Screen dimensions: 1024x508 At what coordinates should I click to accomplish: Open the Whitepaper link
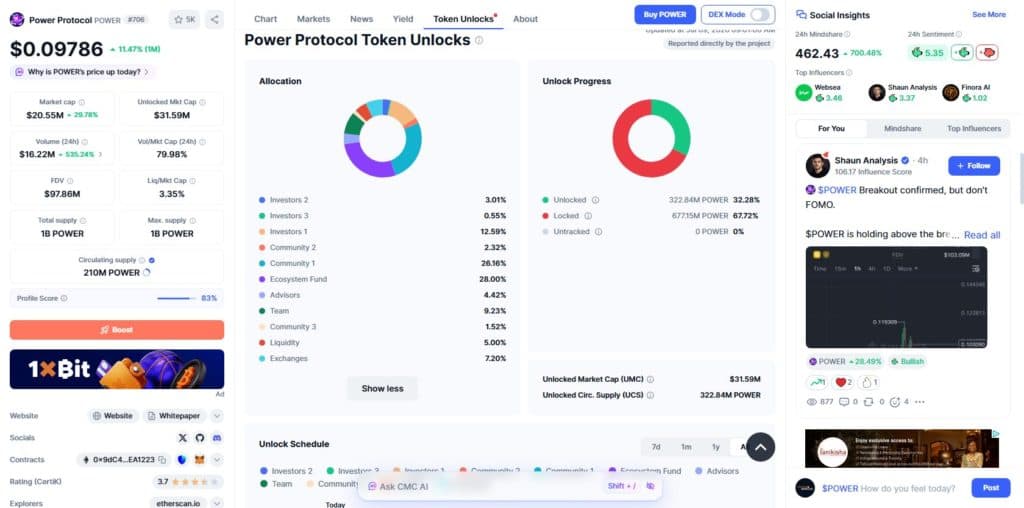[174, 416]
